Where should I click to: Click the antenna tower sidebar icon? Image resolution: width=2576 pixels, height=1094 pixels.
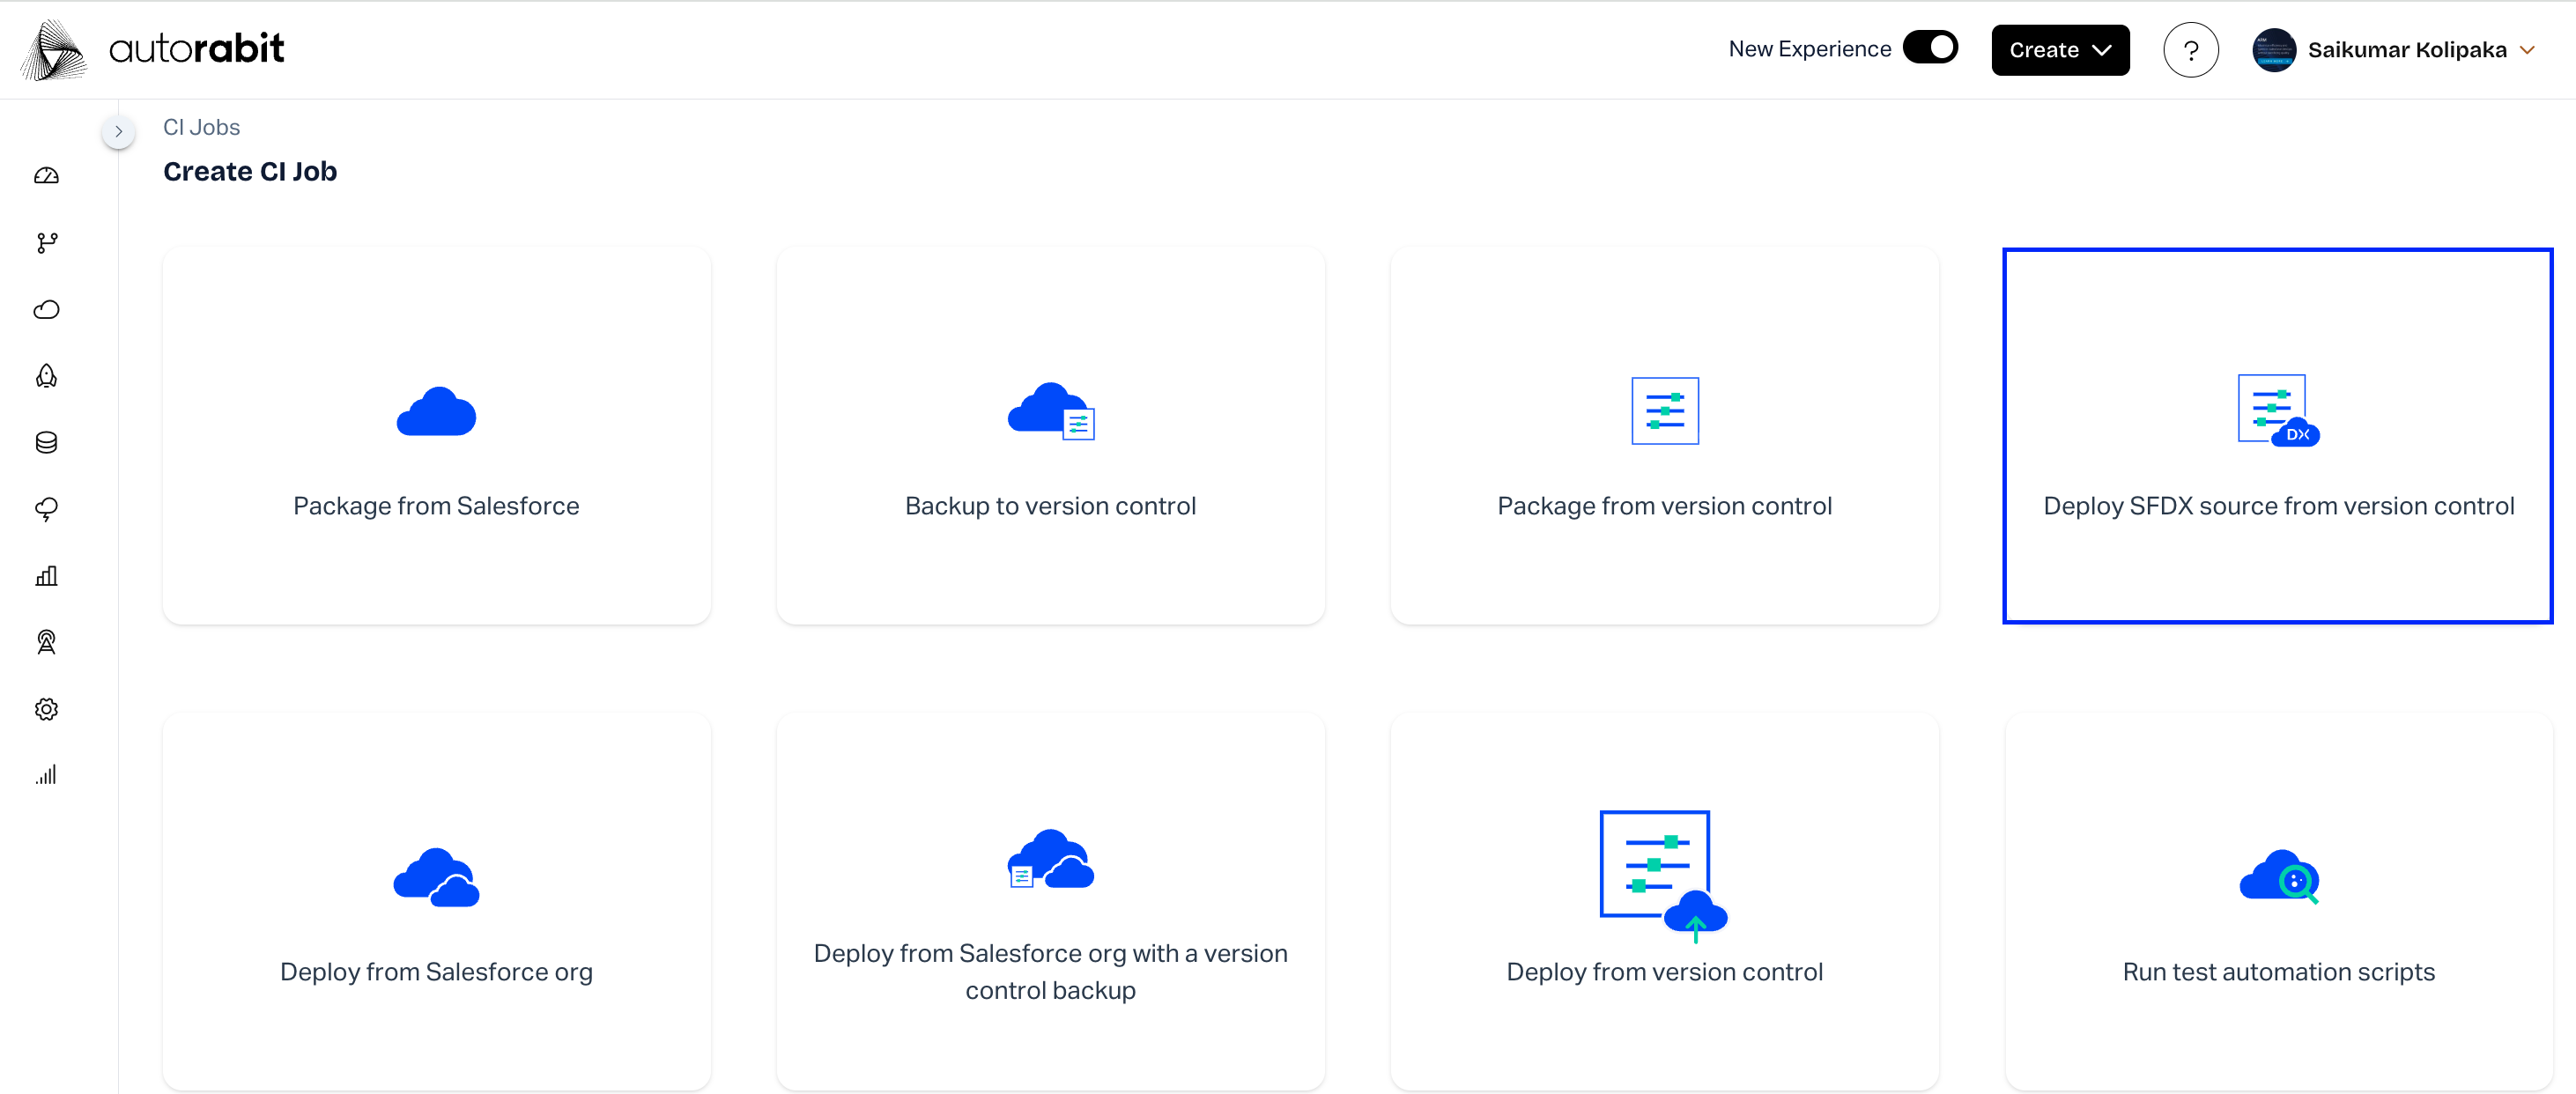pos(46,642)
